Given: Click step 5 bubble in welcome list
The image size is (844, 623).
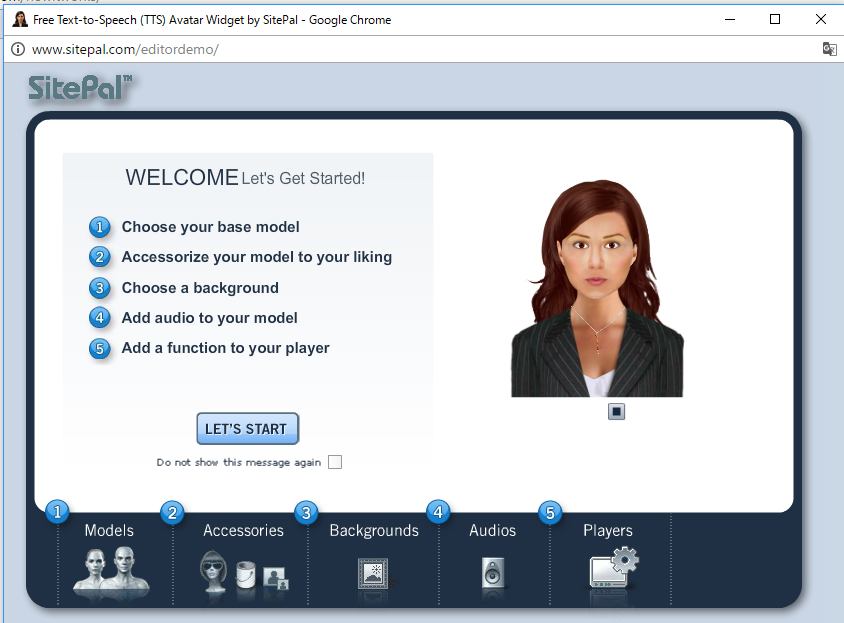Looking at the screenshot, I should [x=100, y=348].
